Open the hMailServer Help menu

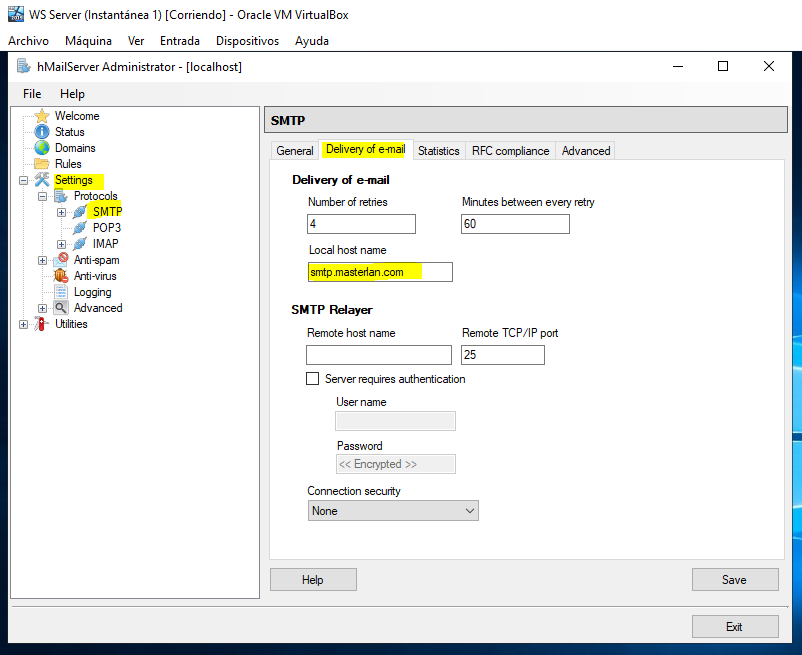pos(72,94)
